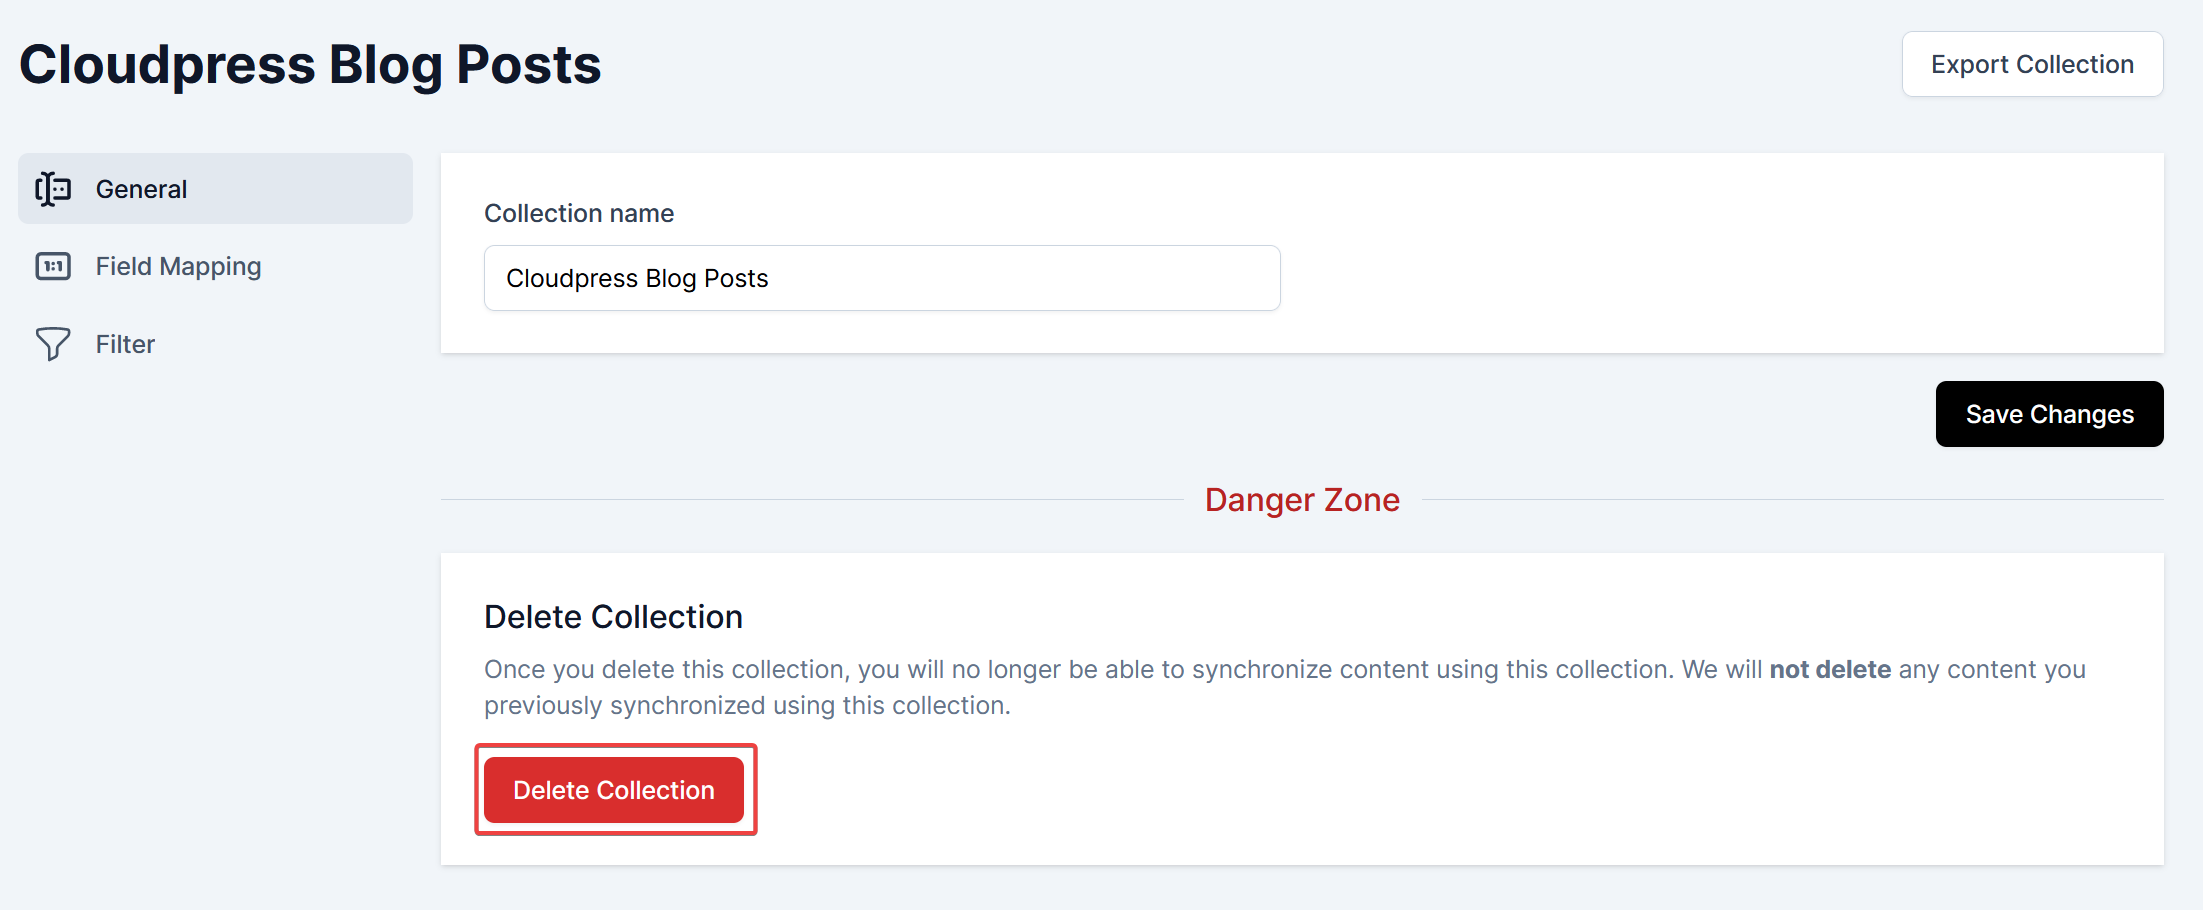Click the bold 'not delete' text
The image size is (2203, 910).
tap(1830, 669)
